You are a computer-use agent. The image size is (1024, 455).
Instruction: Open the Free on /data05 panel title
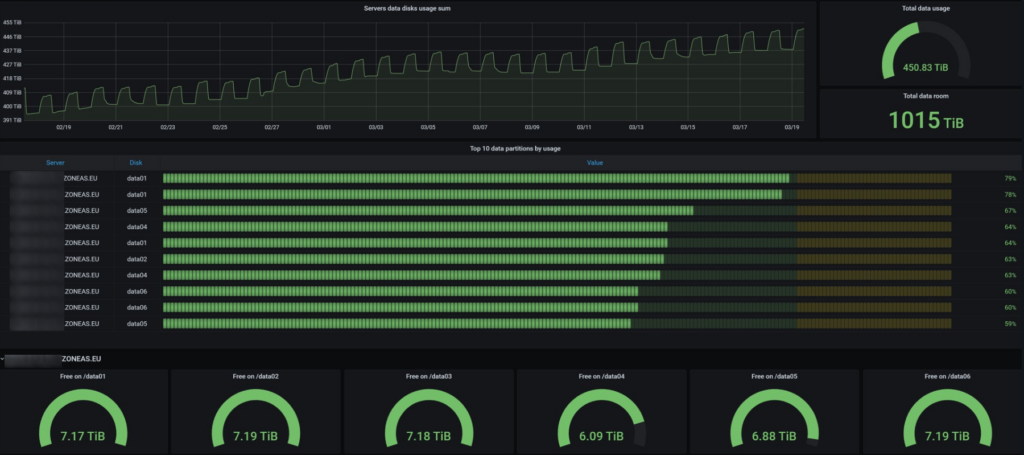(775, 376)
